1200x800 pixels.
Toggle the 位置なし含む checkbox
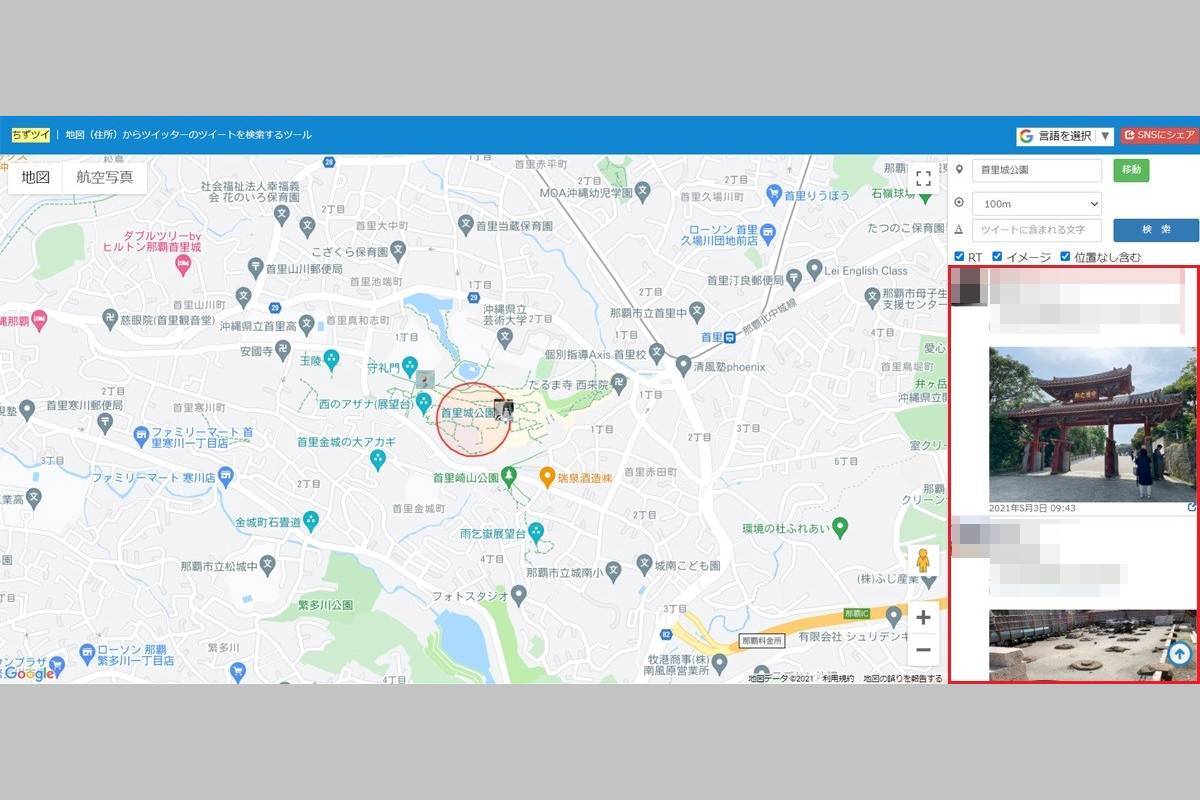click(1065, 257)
